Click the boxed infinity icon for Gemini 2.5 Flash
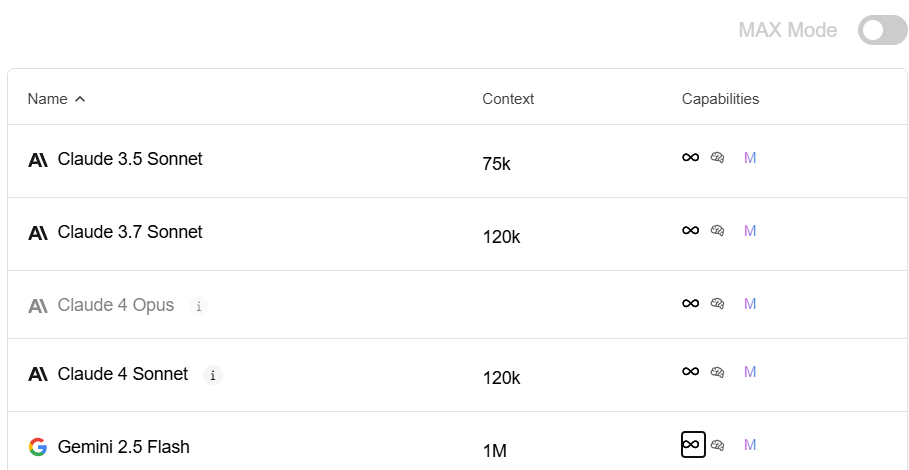 coord(693,445)
